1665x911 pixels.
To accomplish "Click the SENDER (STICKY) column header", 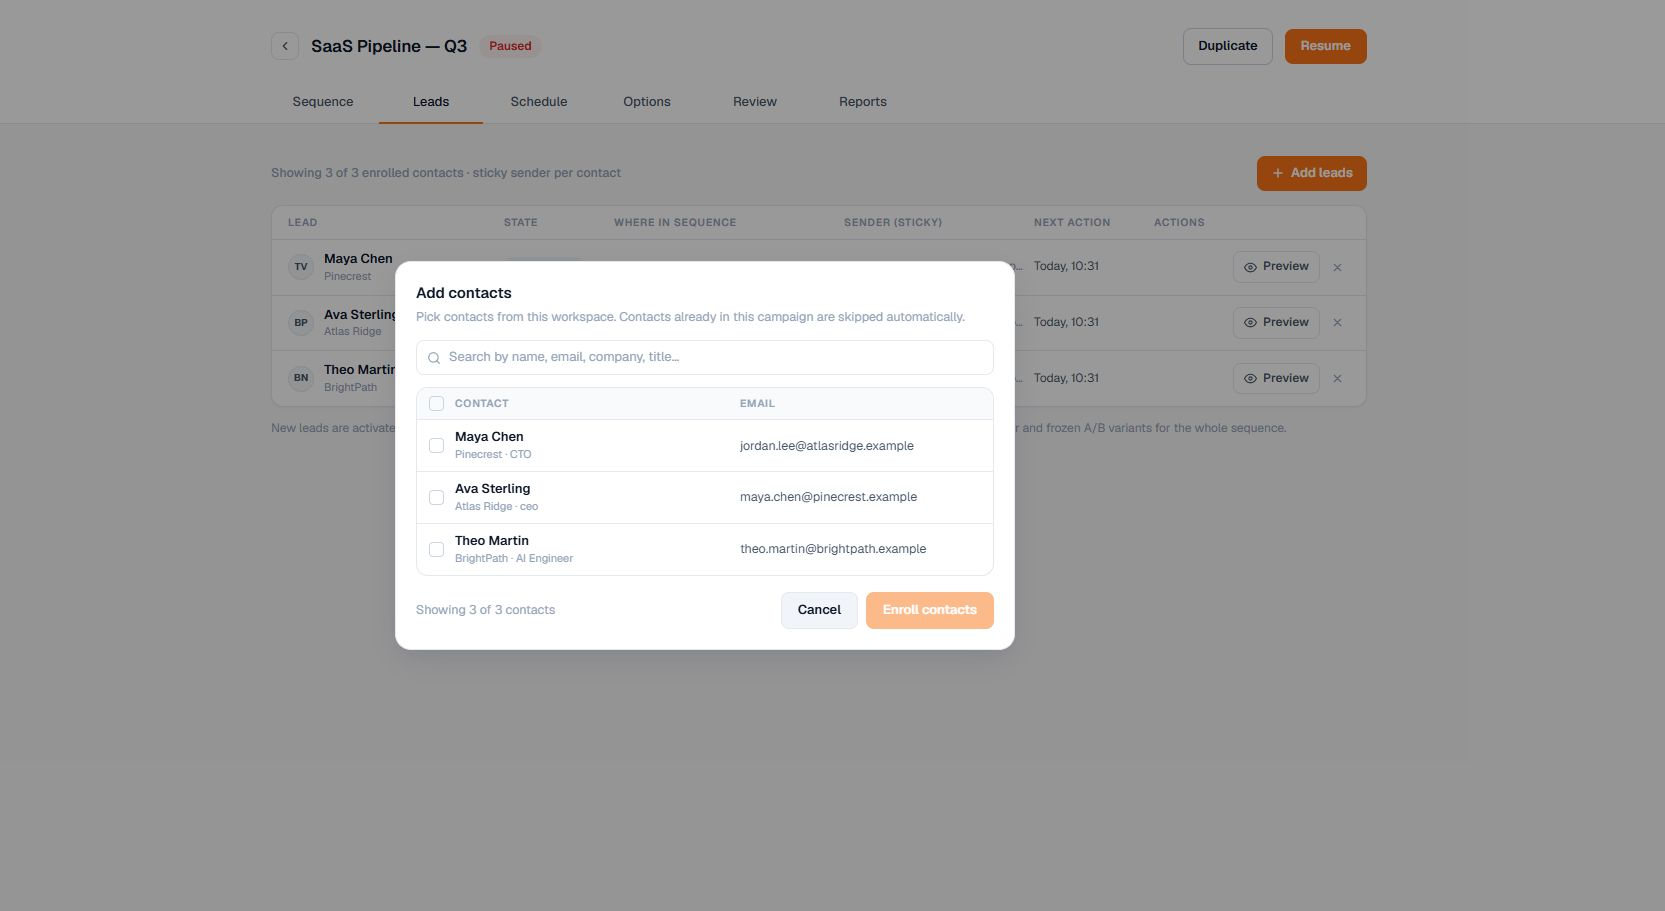I will point(893,223).
